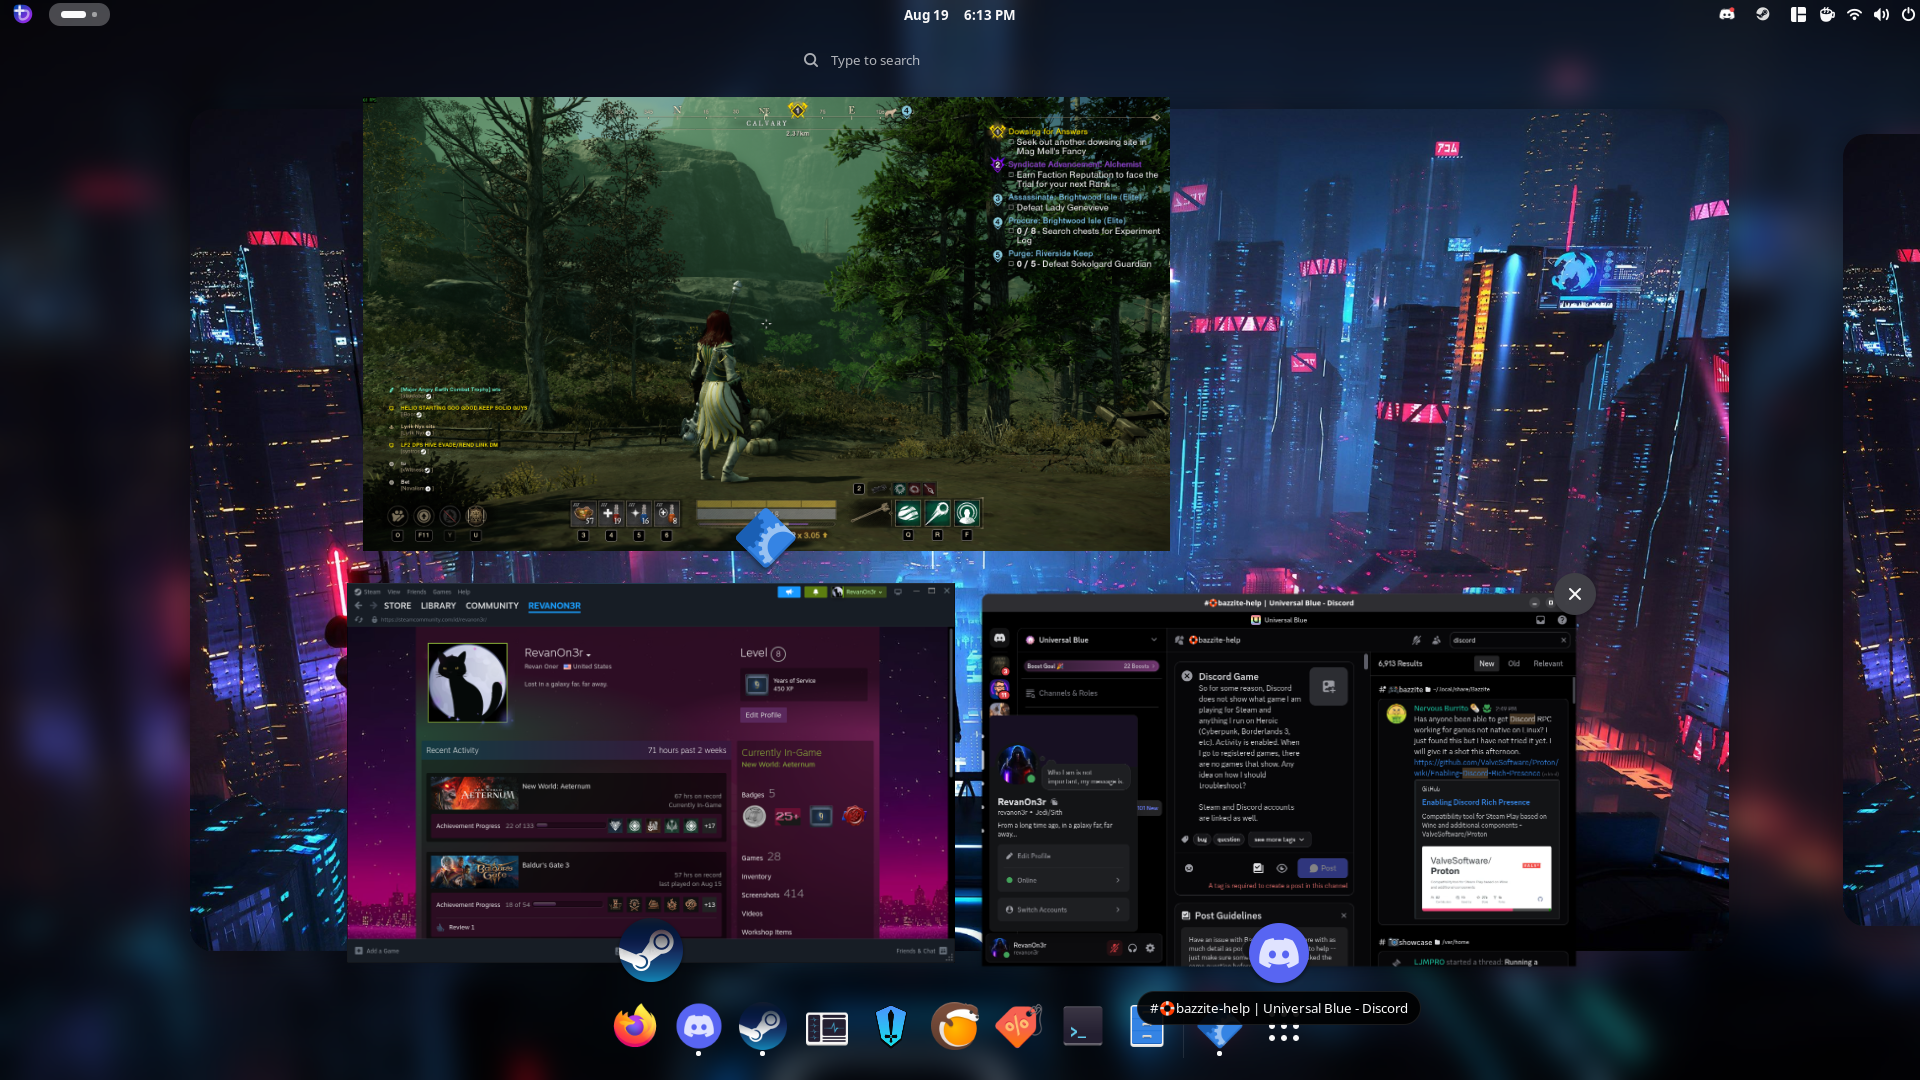Image resolution: width=1920 pixels, height=1080 pixels.
Task: Open Firefox from the dock
Action: (x=635, y=1027)
